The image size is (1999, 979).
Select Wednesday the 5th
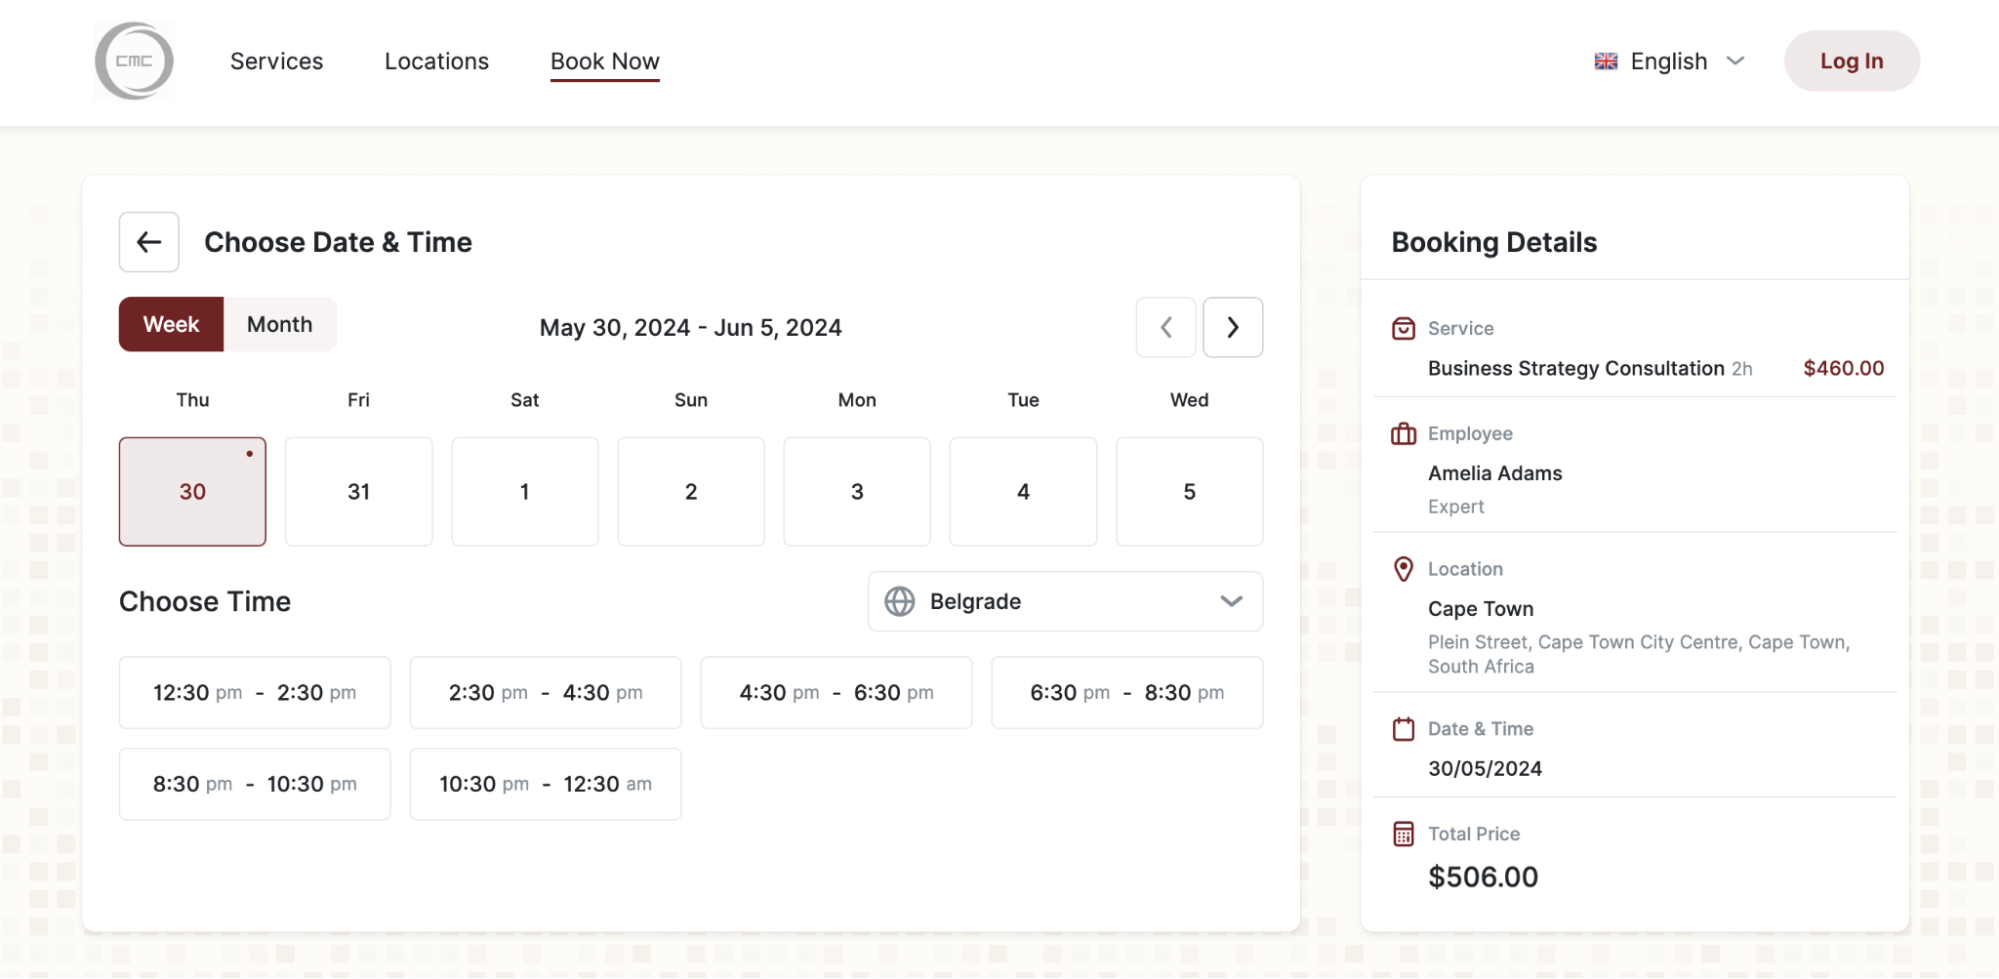(1190, 491)
